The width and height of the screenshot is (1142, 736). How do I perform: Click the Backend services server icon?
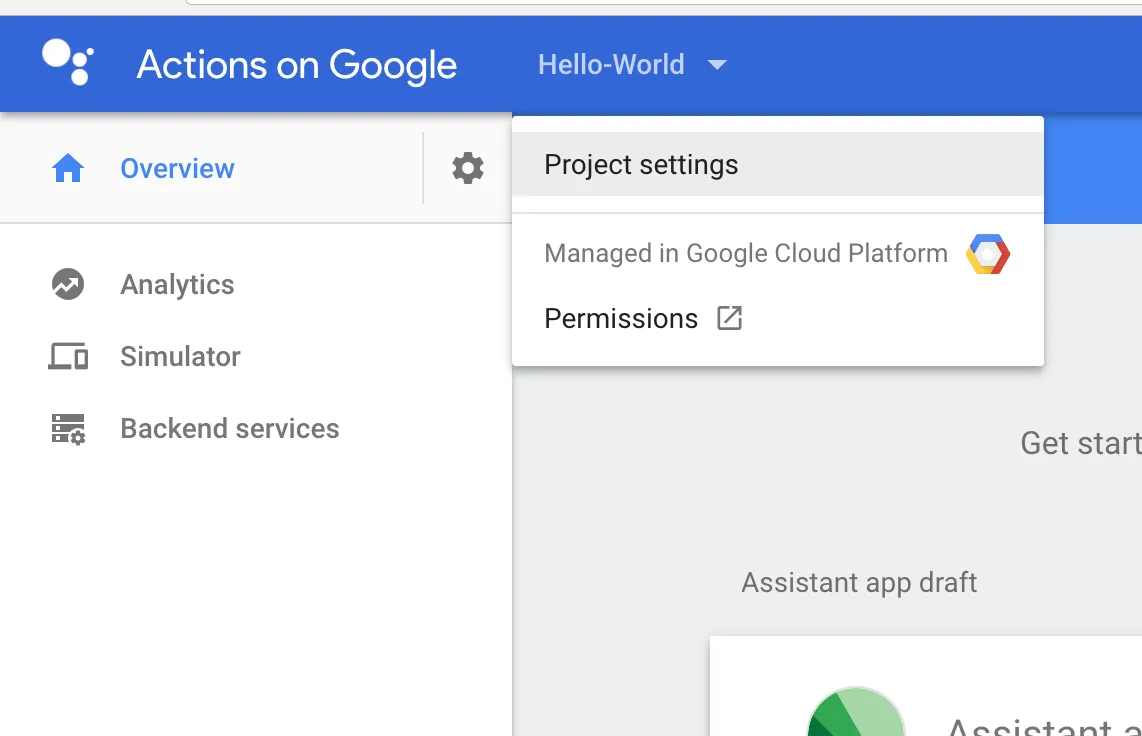pos(68,429)
